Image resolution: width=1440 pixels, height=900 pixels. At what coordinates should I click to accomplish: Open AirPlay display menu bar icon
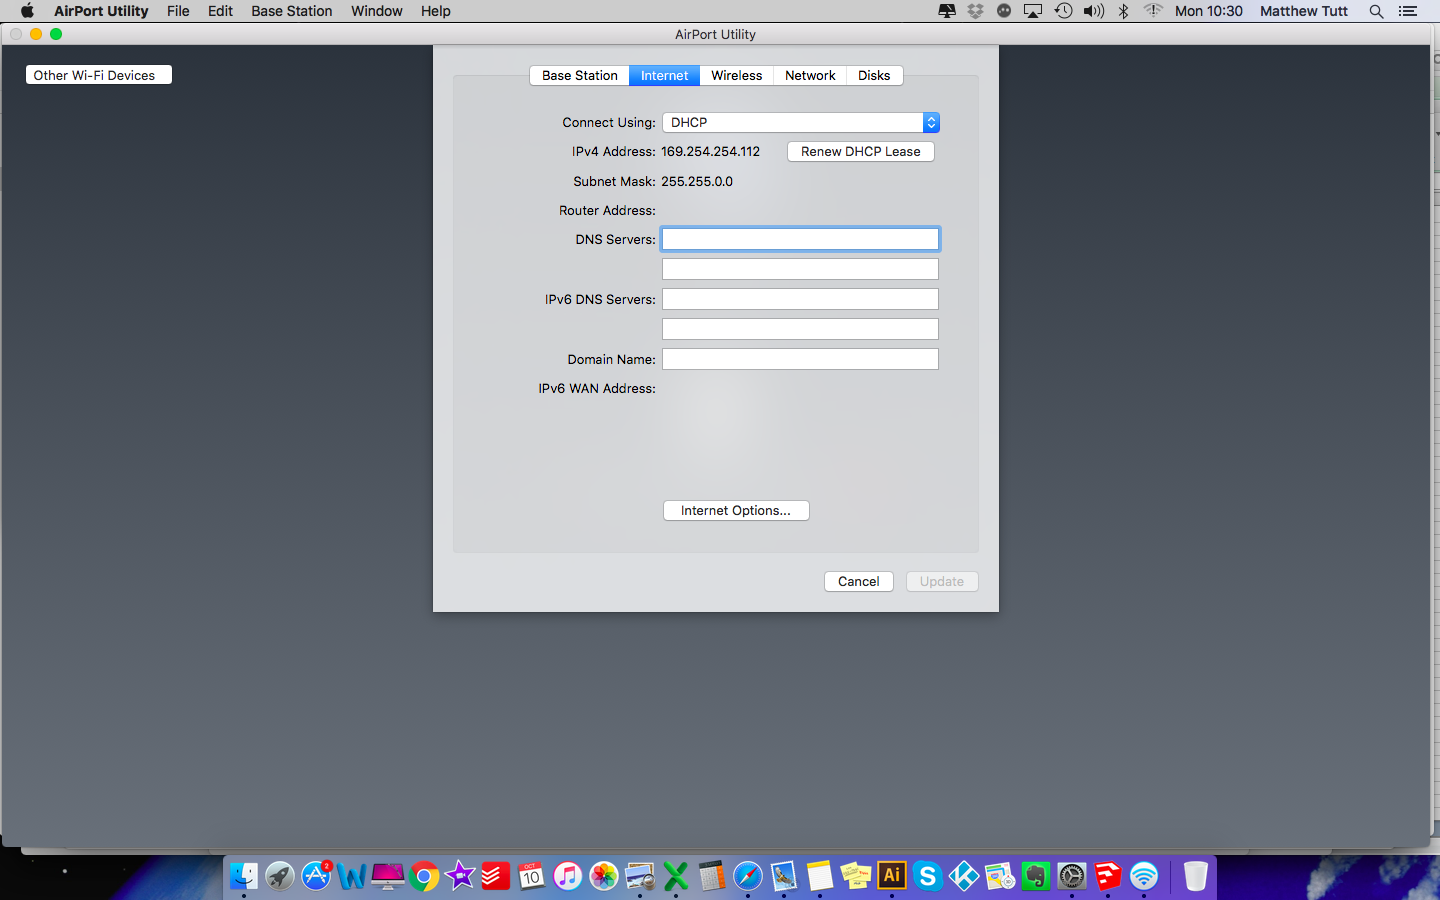(1033, 11)
